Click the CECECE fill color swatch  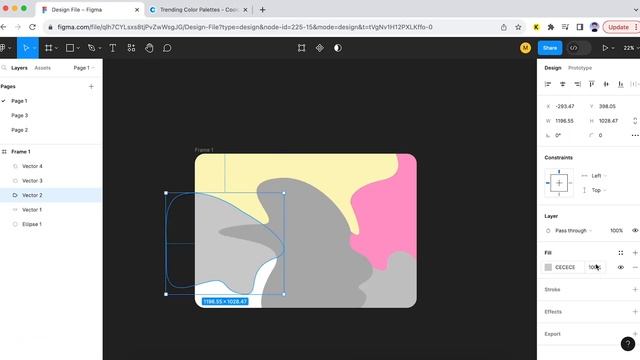pyautogui.click(x=548, y=267)
